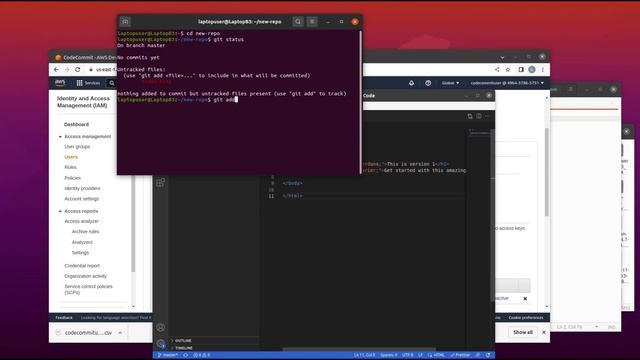Click sync changes icon in status bar
This screenshot has width=640, height=360.
pos(186,355)
